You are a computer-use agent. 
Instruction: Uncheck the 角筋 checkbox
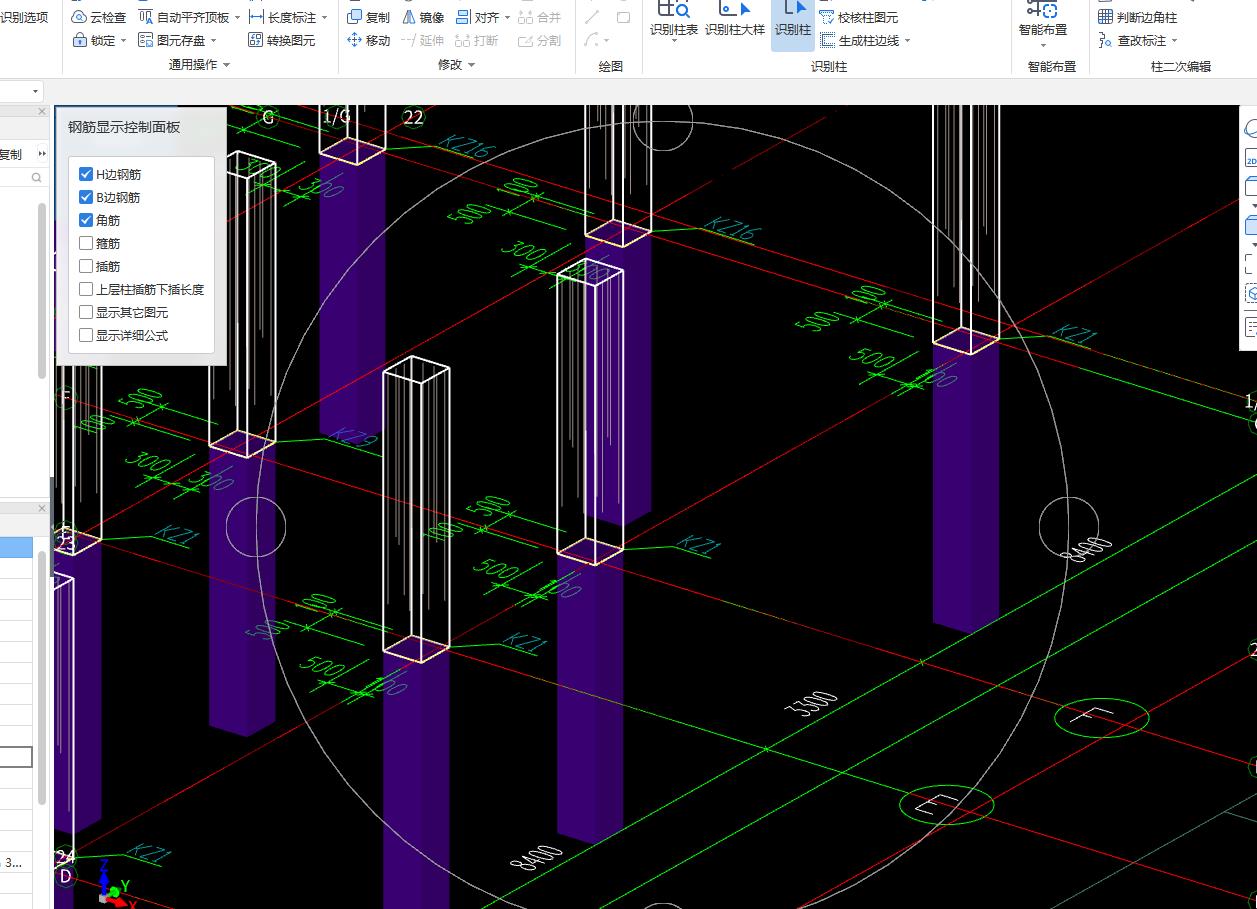[86, 220]
